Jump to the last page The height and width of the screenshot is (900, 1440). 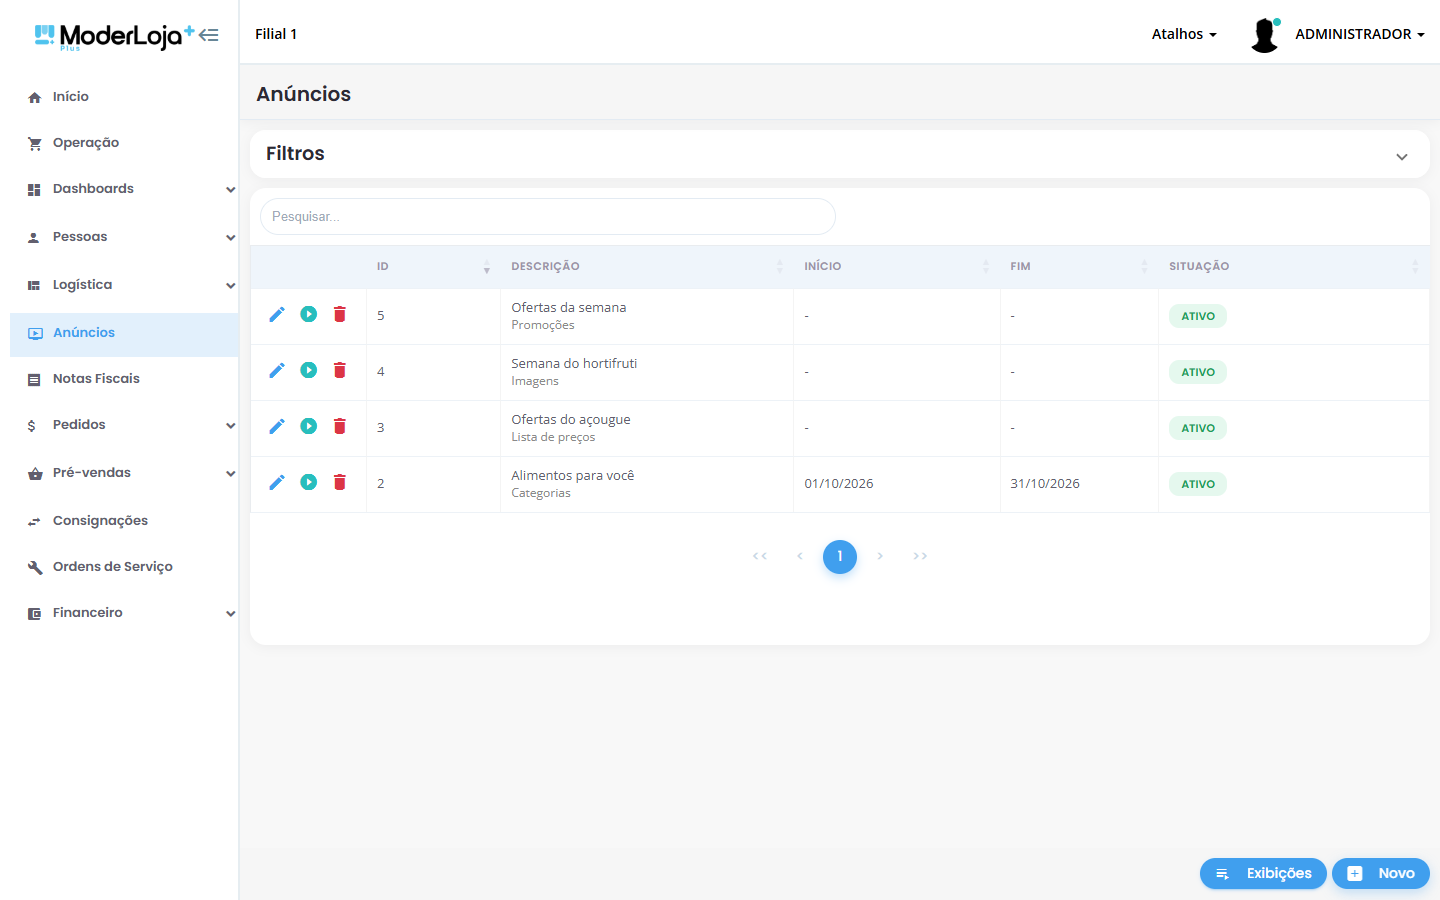point(920,557)
